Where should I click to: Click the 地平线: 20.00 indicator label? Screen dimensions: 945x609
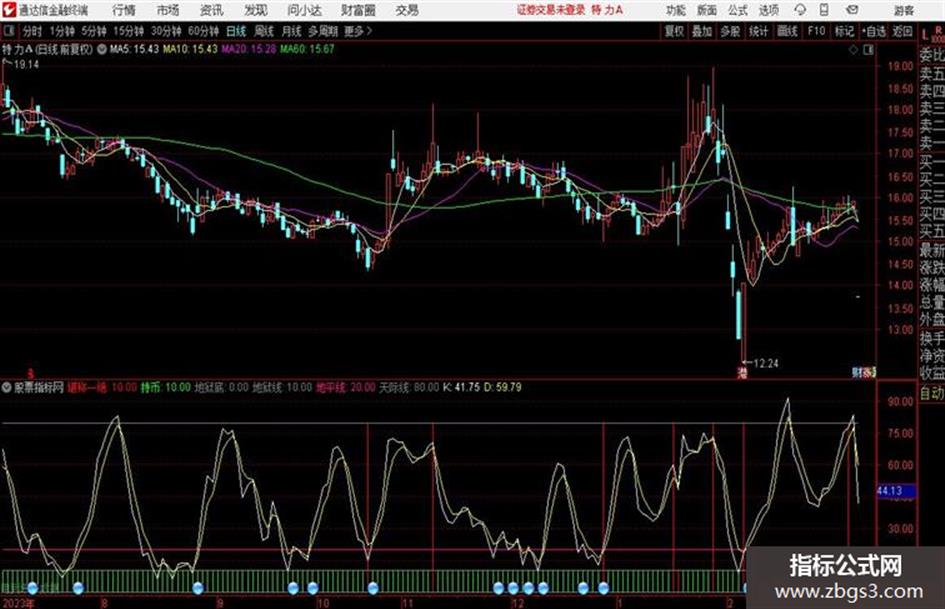[x=345, y=387]
